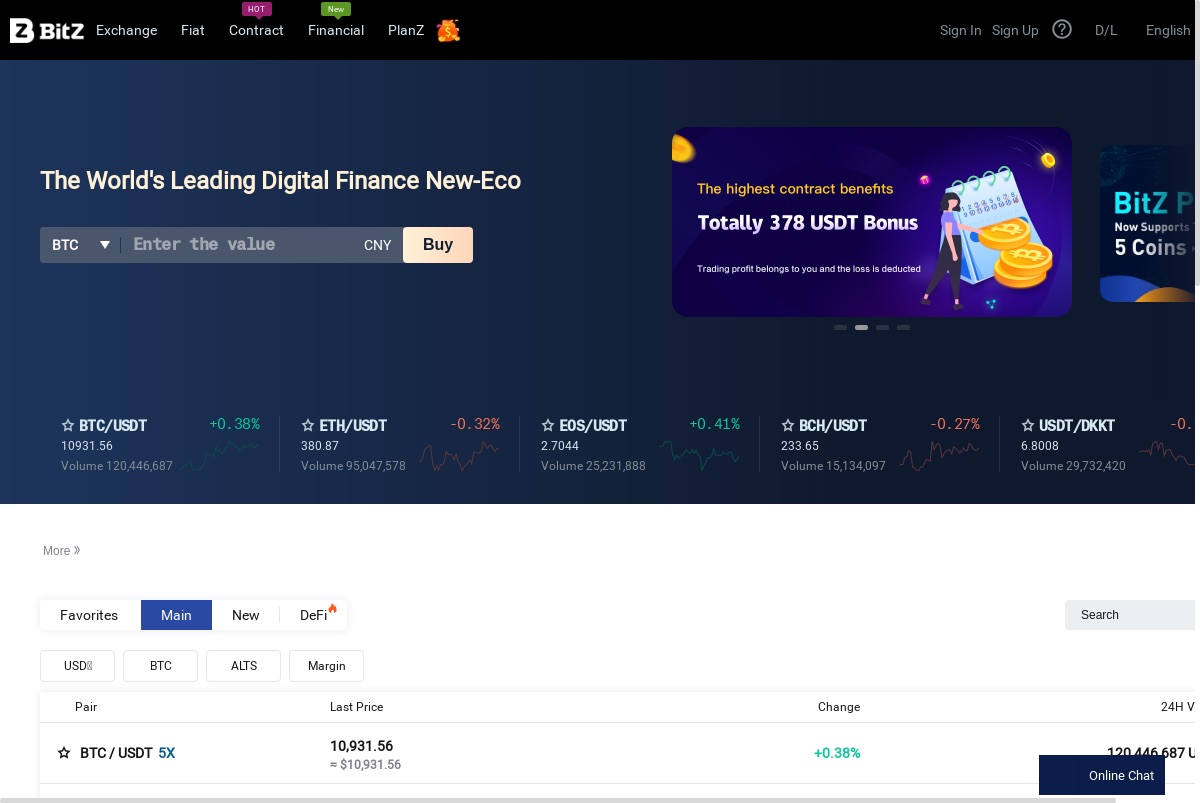
Task: Select the first carousel indicator dot
Action: 840,327
